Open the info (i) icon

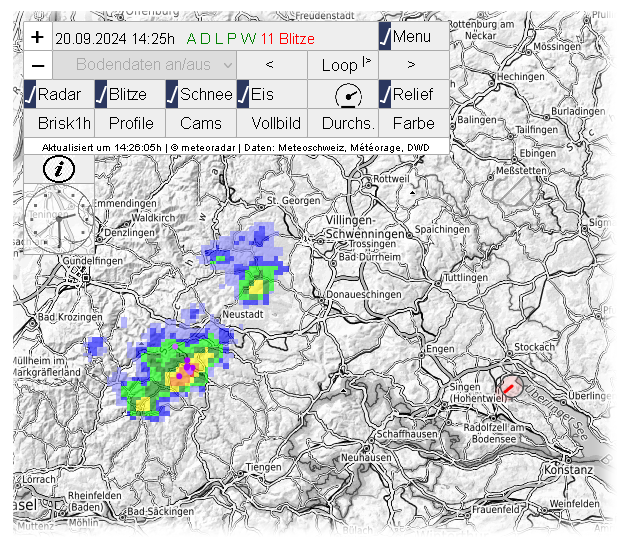(x=59, y=169)
